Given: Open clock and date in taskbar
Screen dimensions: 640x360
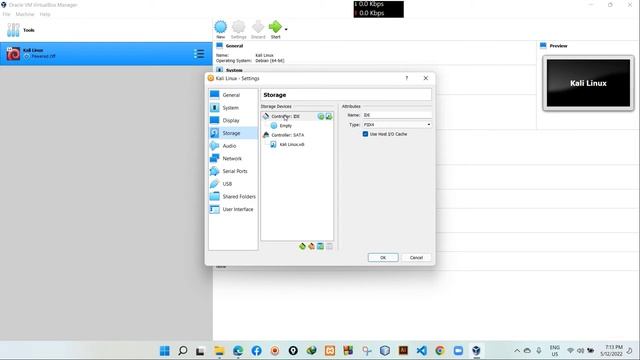Looking at the screenshot, I should 611,351.
